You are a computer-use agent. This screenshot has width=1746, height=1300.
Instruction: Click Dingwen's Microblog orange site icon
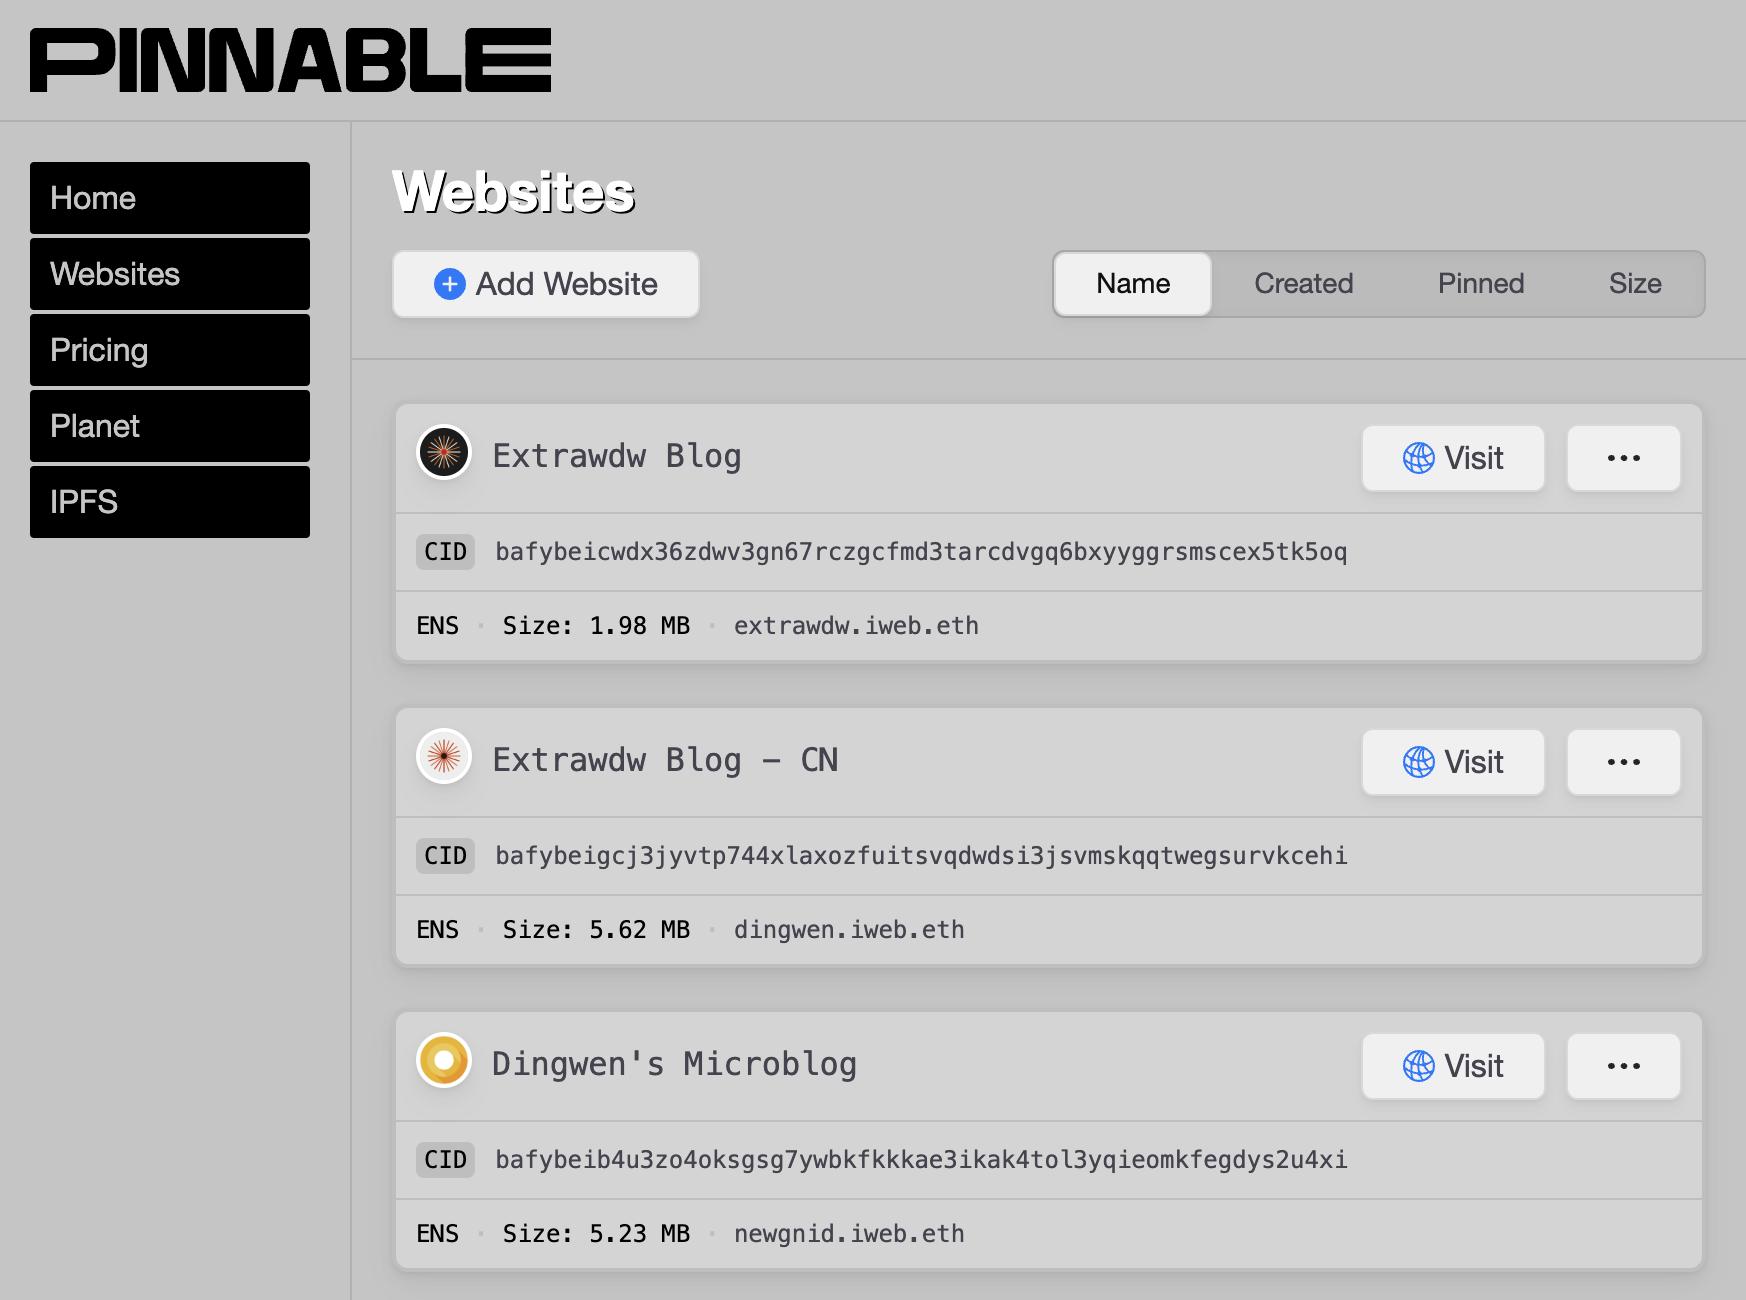pyautogui.click(x=443, y=1062)
